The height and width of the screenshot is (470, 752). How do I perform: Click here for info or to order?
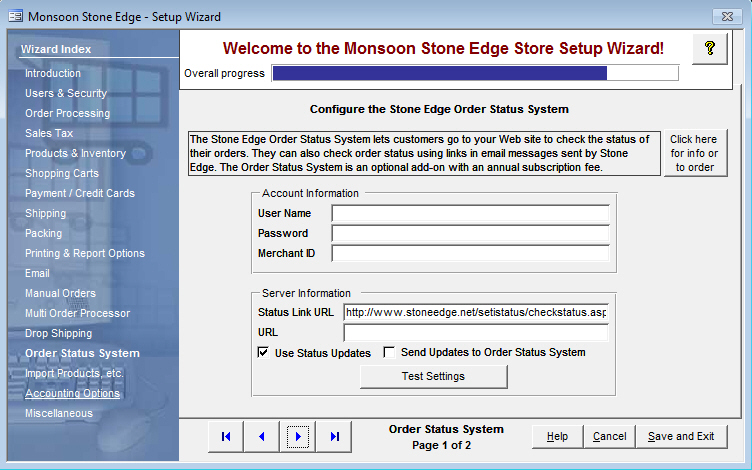point(693,153)
